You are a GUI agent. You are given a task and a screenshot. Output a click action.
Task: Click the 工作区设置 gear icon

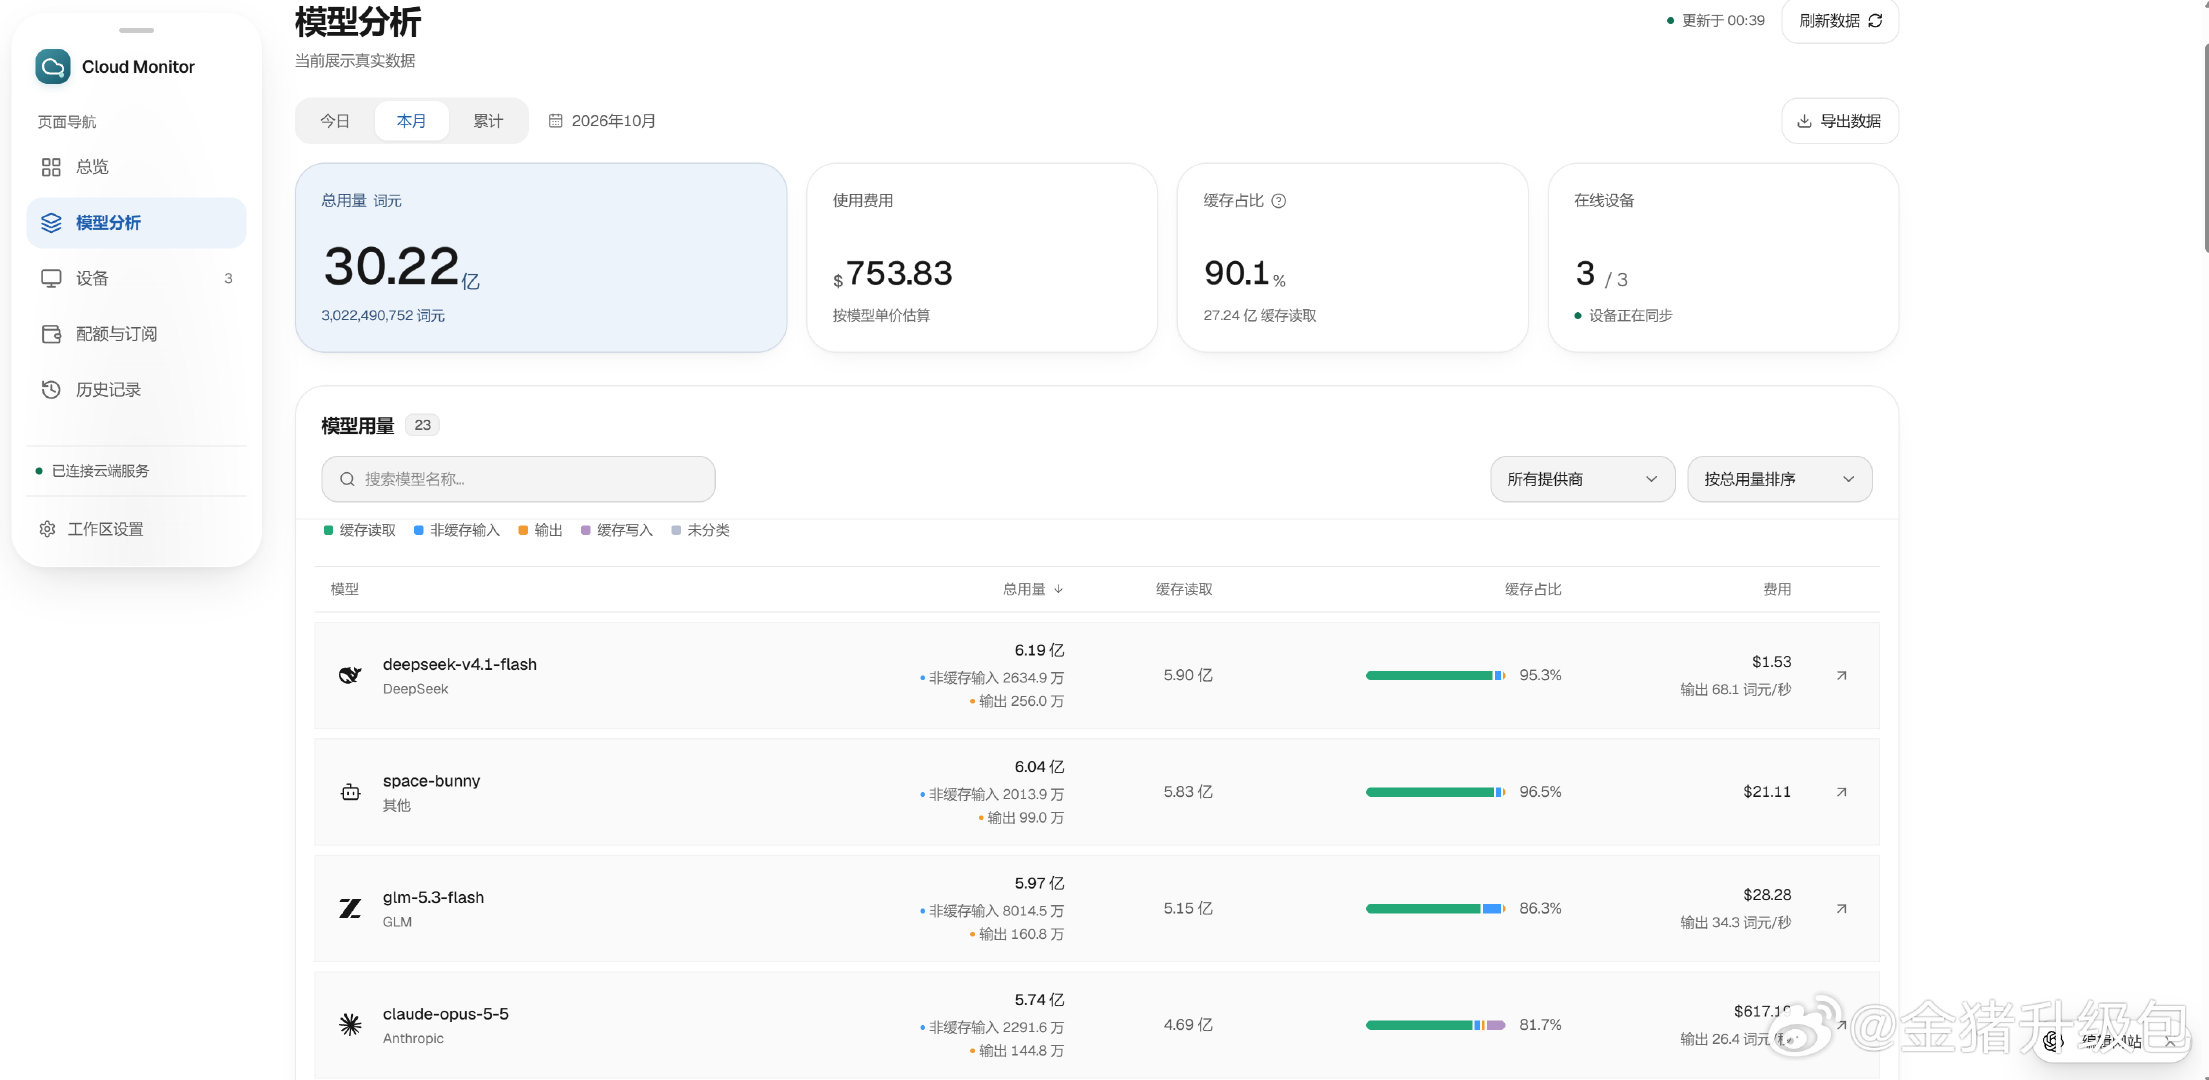point(47,529)
